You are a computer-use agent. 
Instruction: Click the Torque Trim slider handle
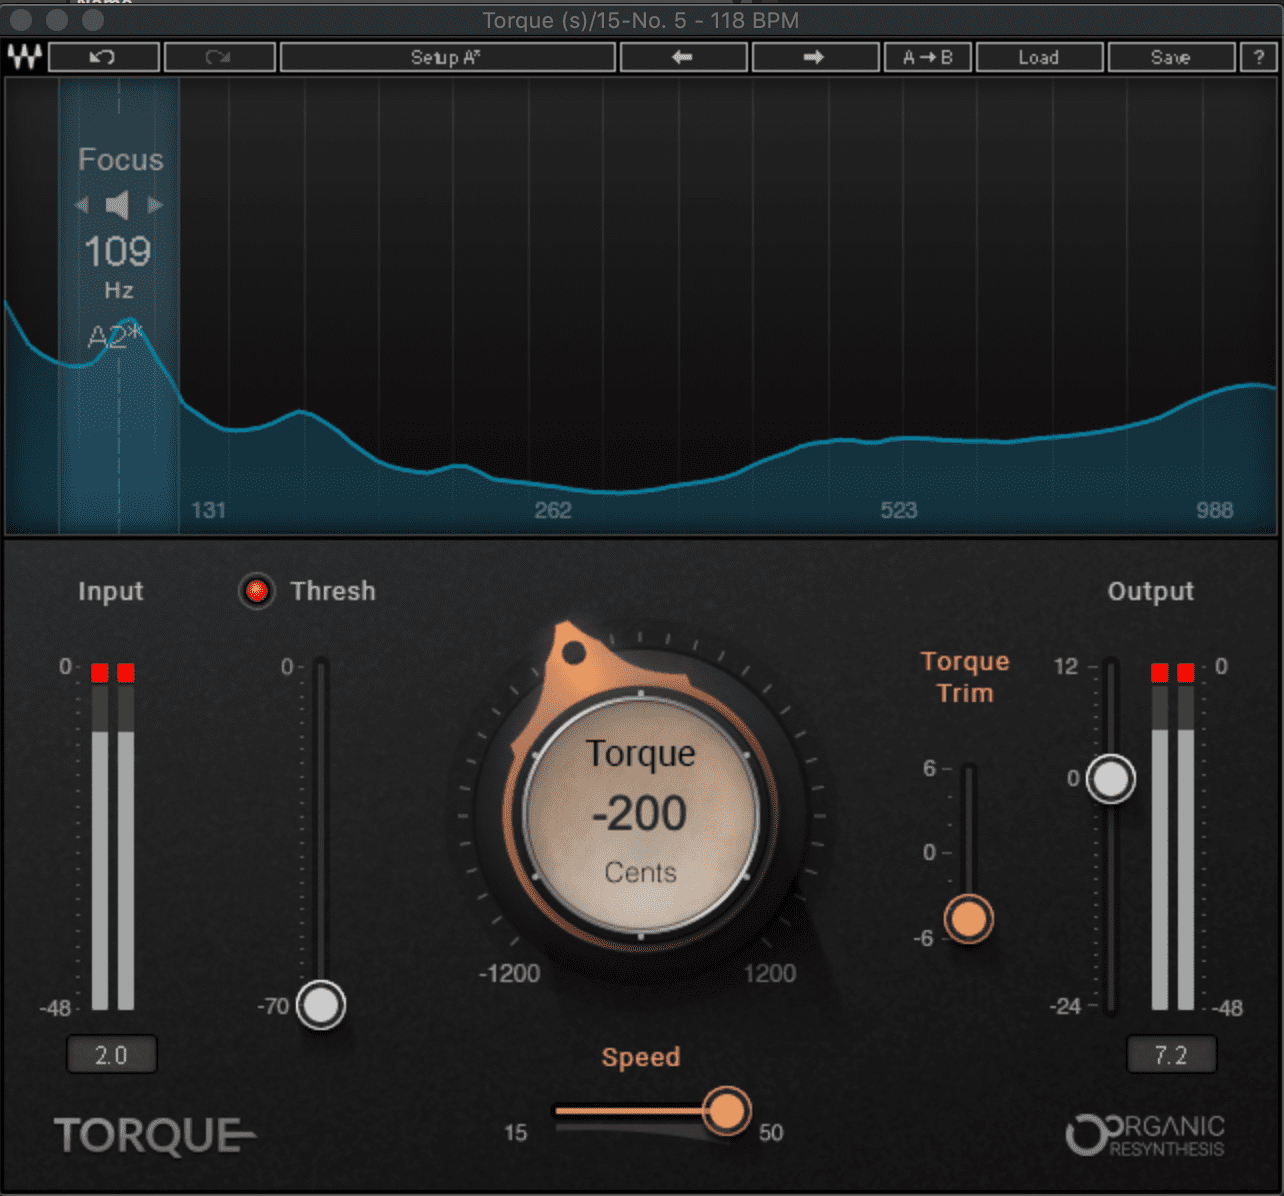(x=968, y=918)
